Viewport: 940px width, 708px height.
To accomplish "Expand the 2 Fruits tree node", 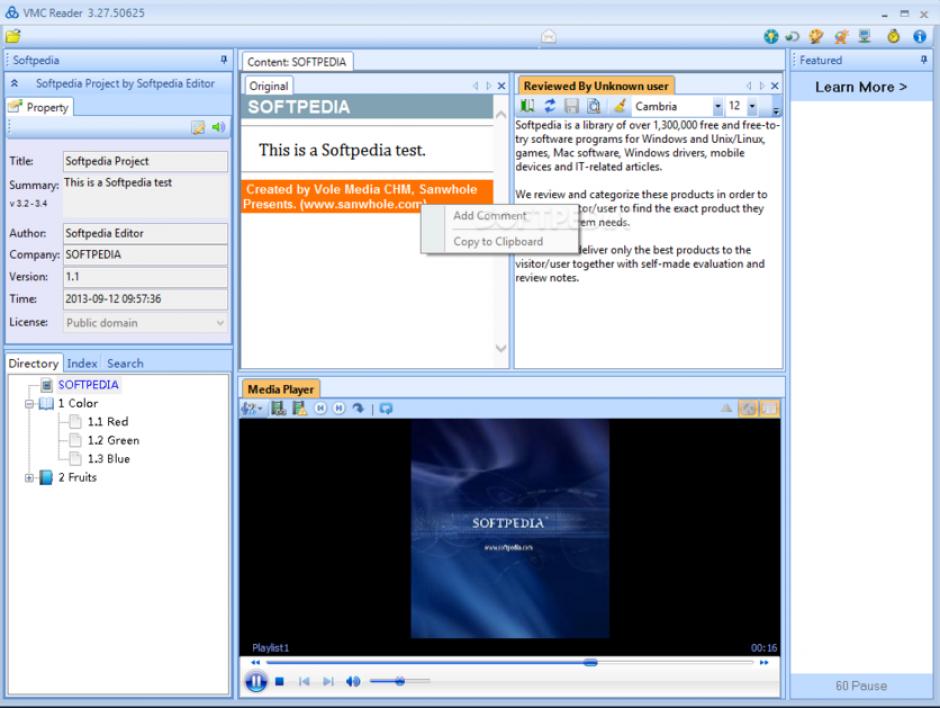I will coord(29,478).
